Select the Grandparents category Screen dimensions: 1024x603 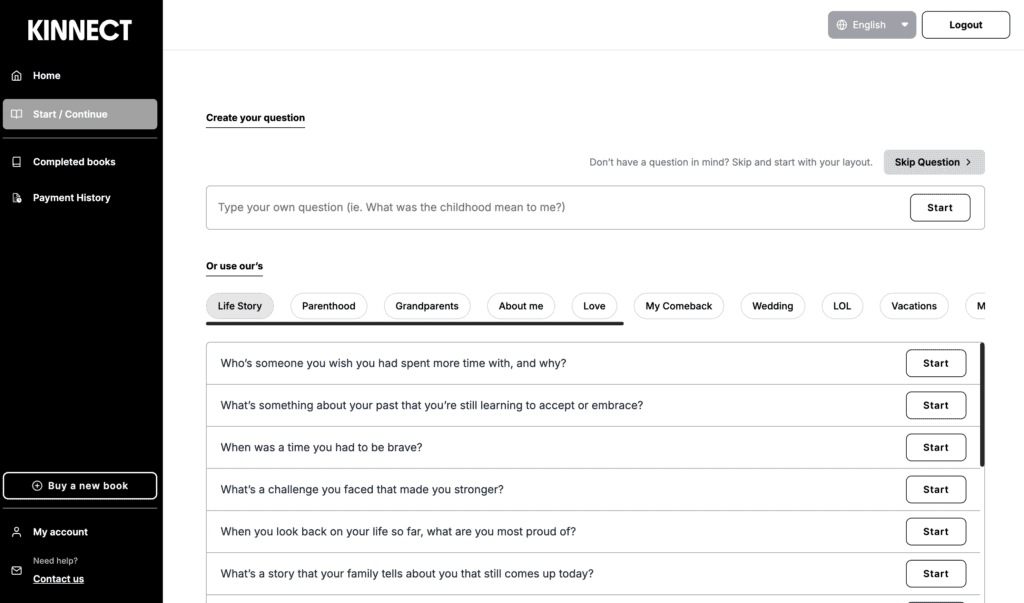pos(427,305)
